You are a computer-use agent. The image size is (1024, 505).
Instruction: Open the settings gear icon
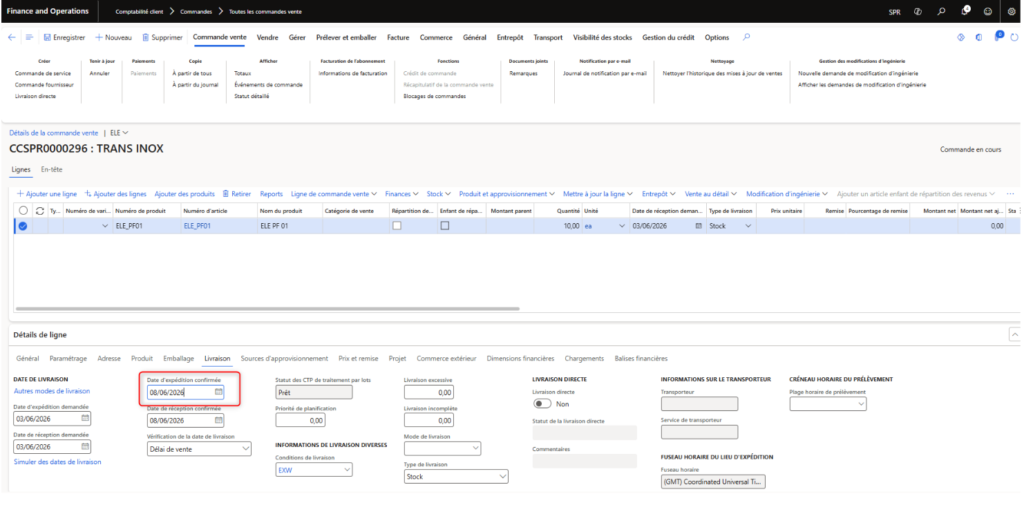(1012, 11)
